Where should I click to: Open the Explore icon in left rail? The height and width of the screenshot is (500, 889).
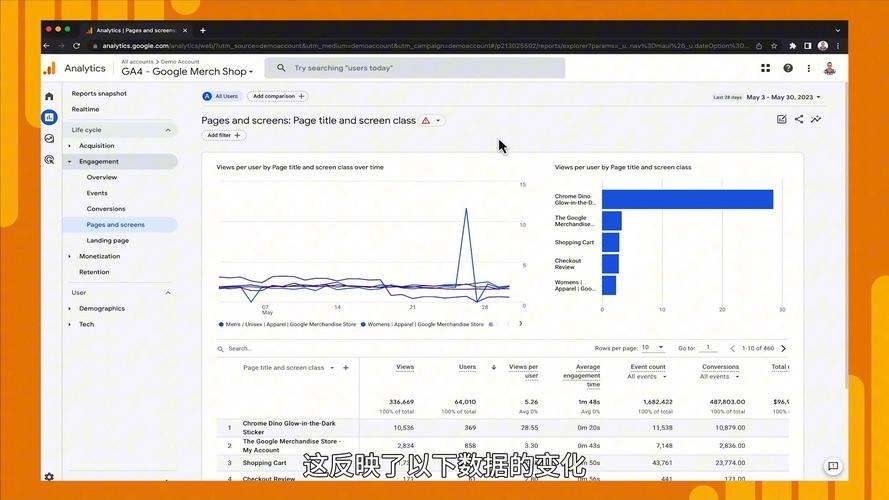pos(49,138)
